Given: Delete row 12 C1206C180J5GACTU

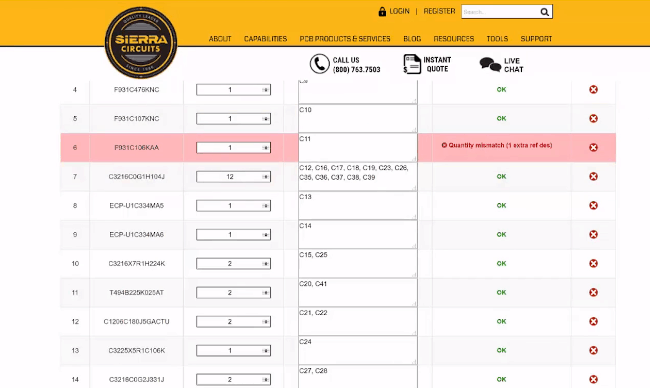Looking at the screenshot, I should pyautogui.click(x=593, y=322).
